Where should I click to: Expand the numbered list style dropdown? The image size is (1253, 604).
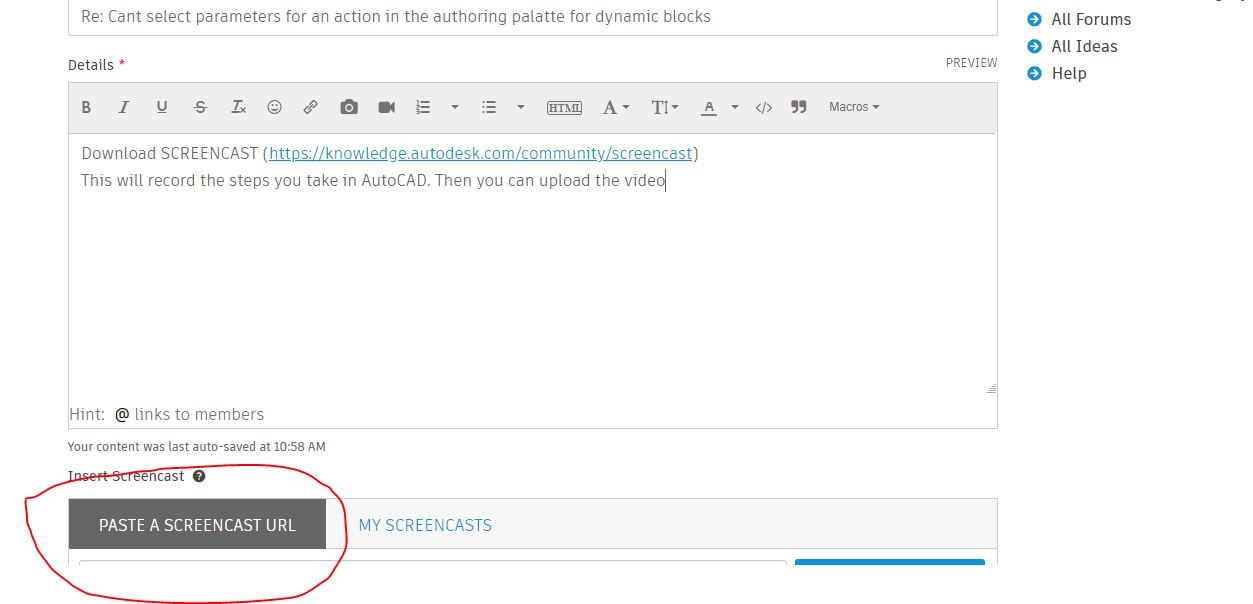tap(455, 107)
